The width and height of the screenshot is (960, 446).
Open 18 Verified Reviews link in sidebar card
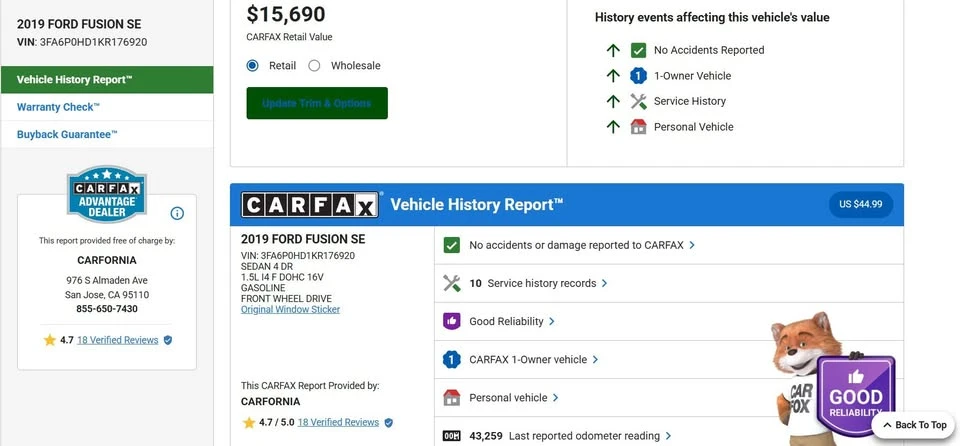point(118,340)
